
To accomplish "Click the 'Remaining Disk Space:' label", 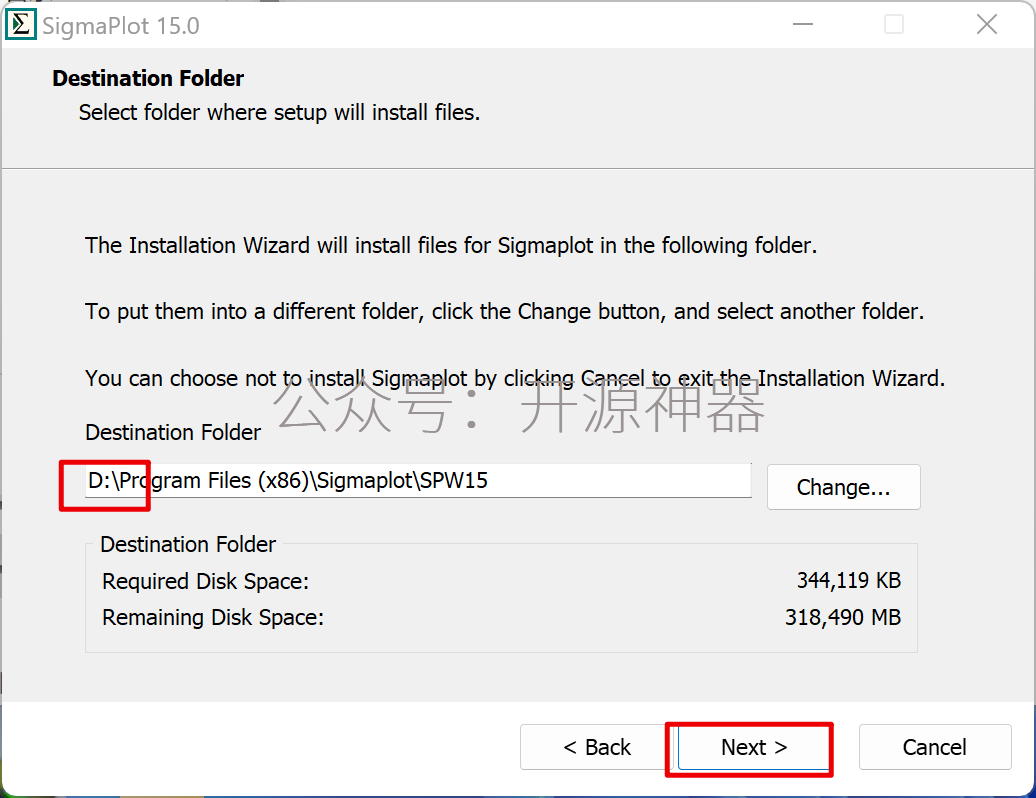I will coord(213,618).
